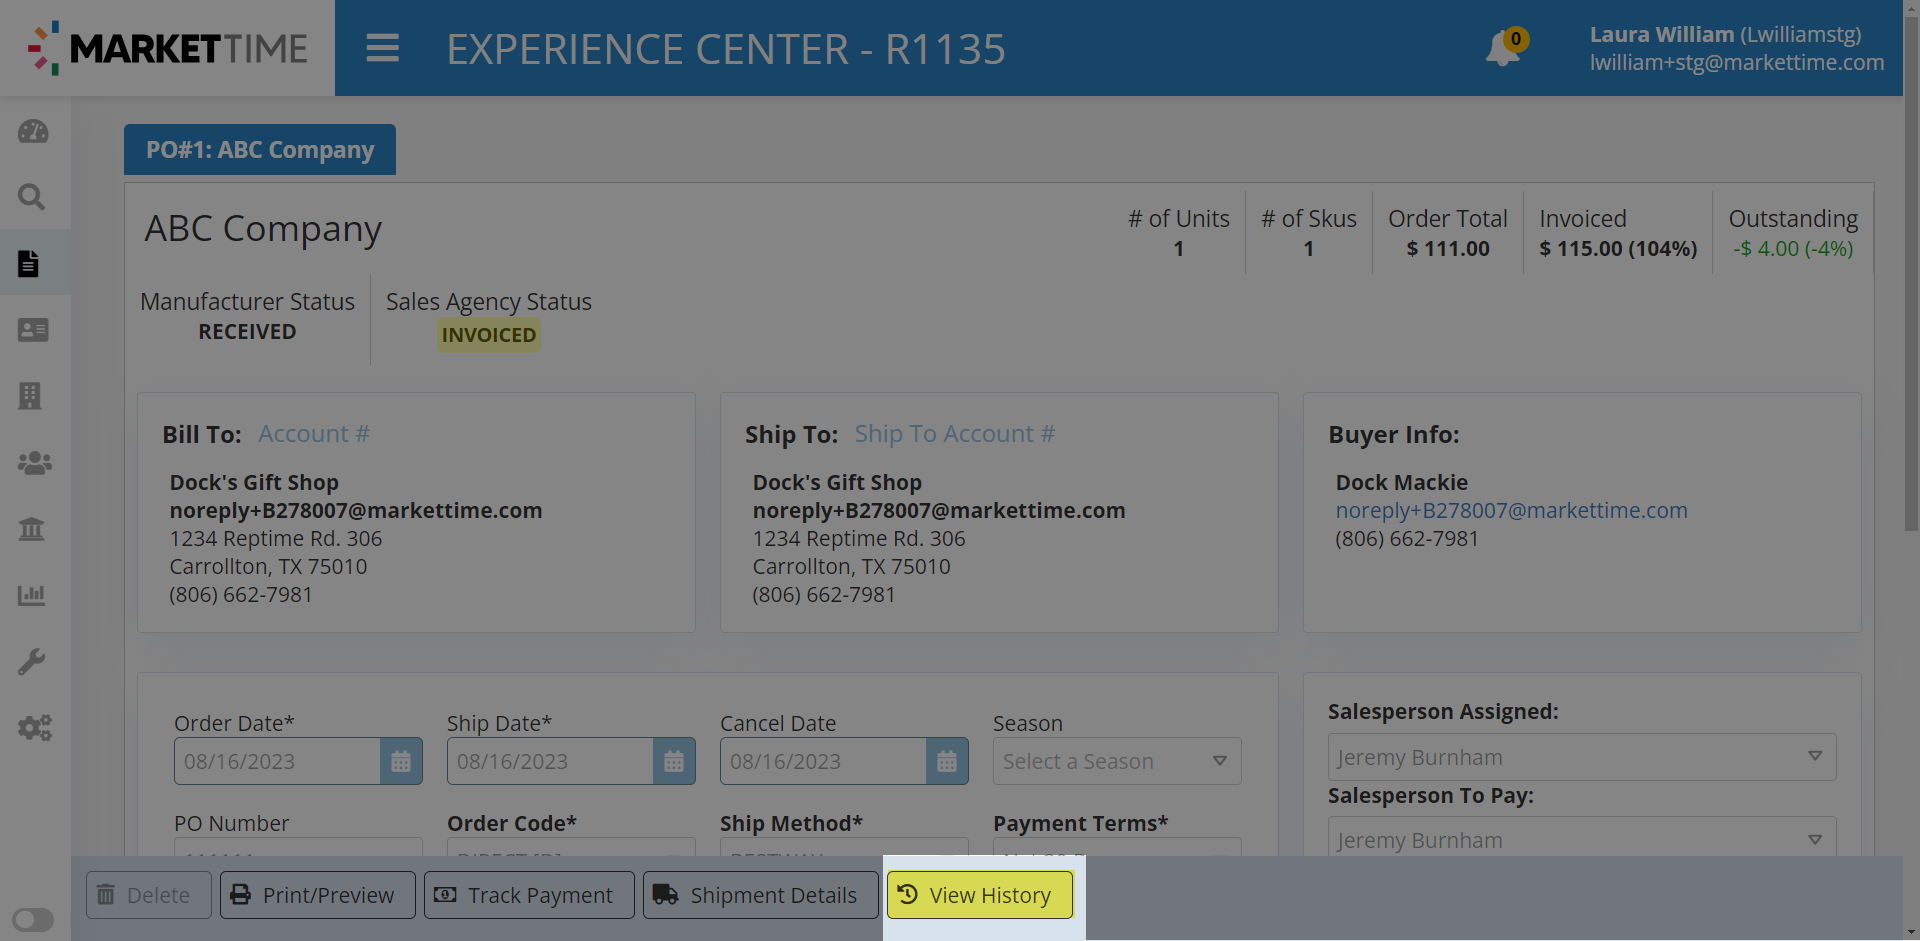Click the RECEIVED manufacturer status

point(247,332)
